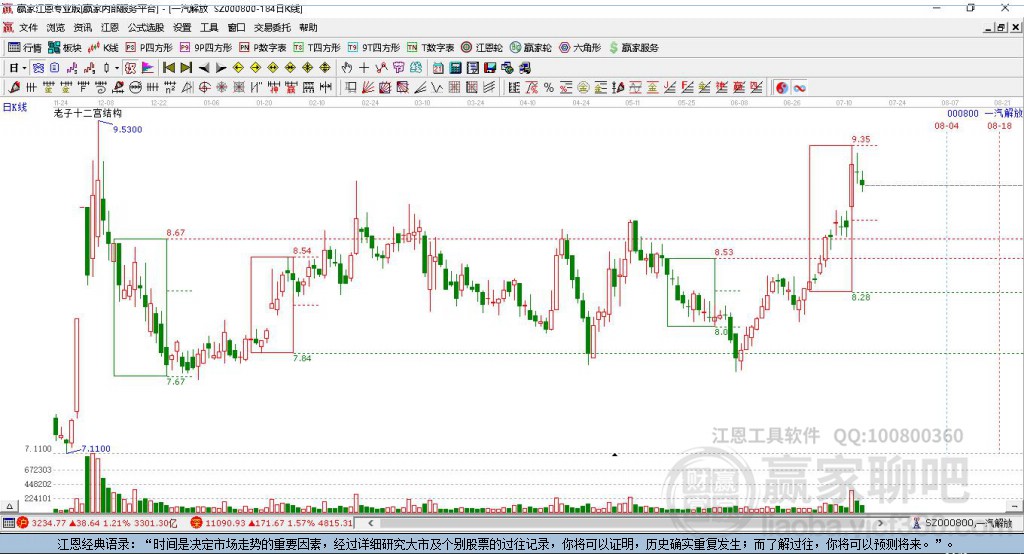Open the P四方形 tool

[149, 47]
